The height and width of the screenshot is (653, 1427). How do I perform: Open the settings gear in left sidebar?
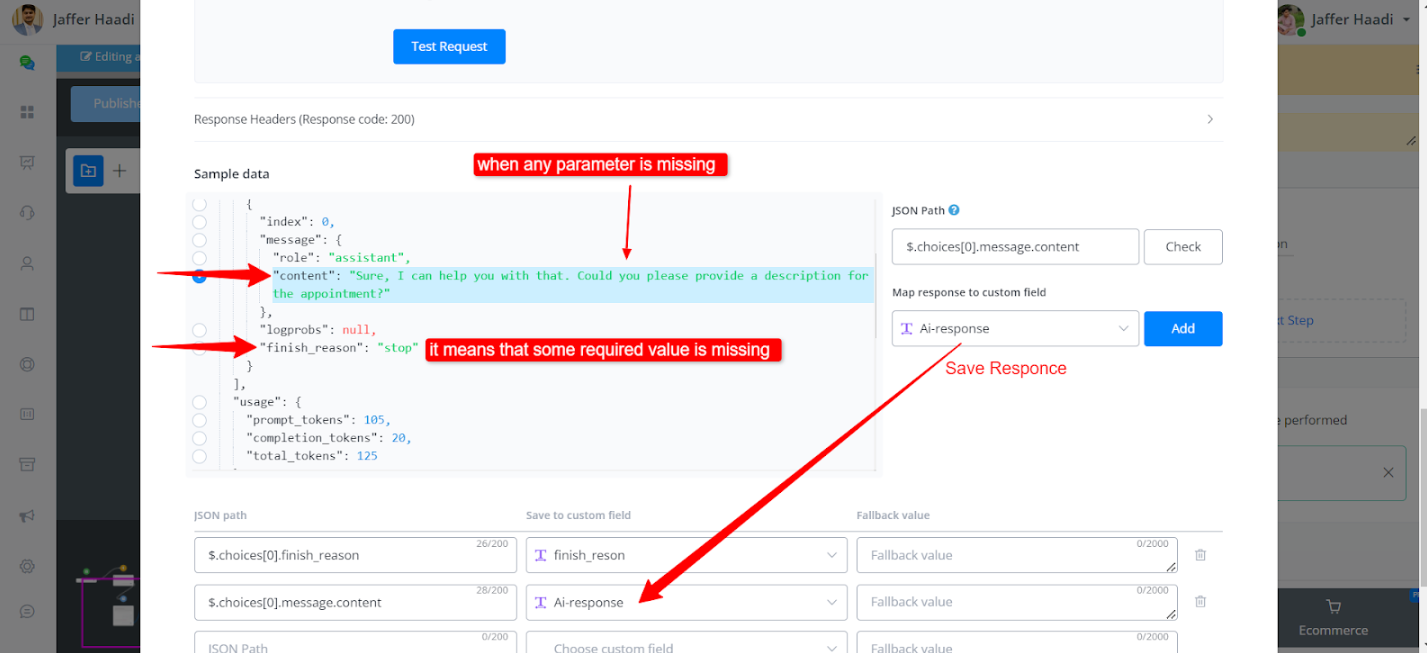coord(27,566)
